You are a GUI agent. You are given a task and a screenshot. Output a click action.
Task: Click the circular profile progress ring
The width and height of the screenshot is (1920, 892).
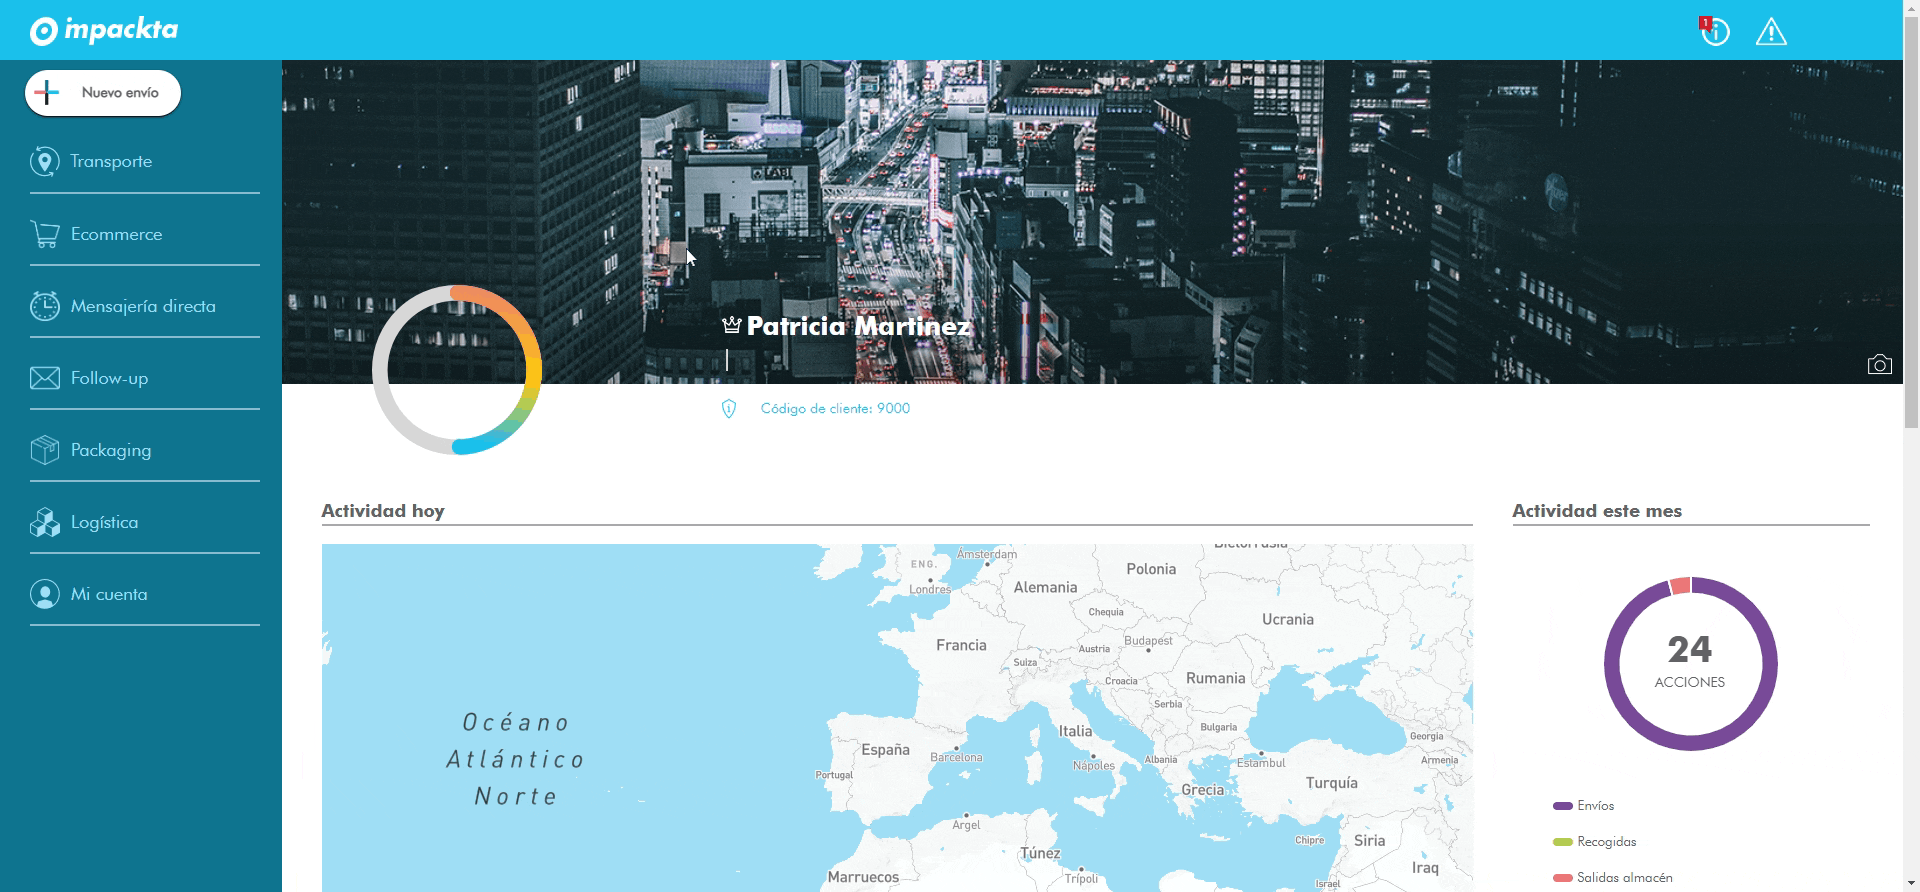pyautogui.click(x=457, y=370)
